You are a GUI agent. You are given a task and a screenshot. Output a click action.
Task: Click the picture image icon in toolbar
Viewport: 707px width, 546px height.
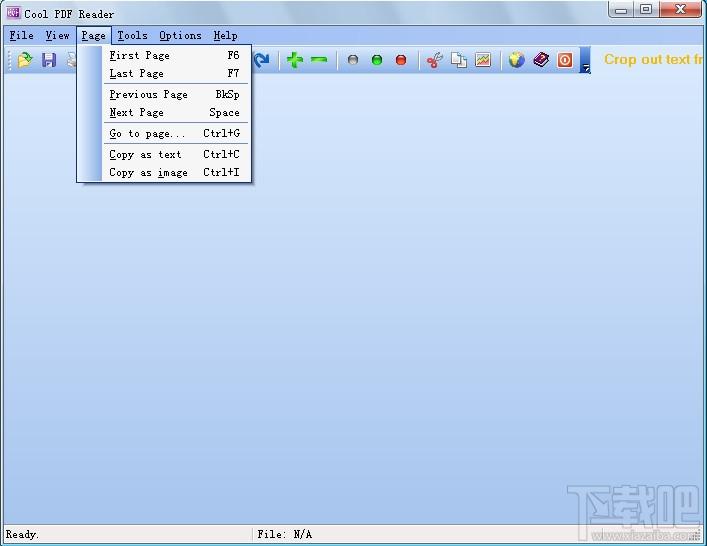(x=483, y=60)
